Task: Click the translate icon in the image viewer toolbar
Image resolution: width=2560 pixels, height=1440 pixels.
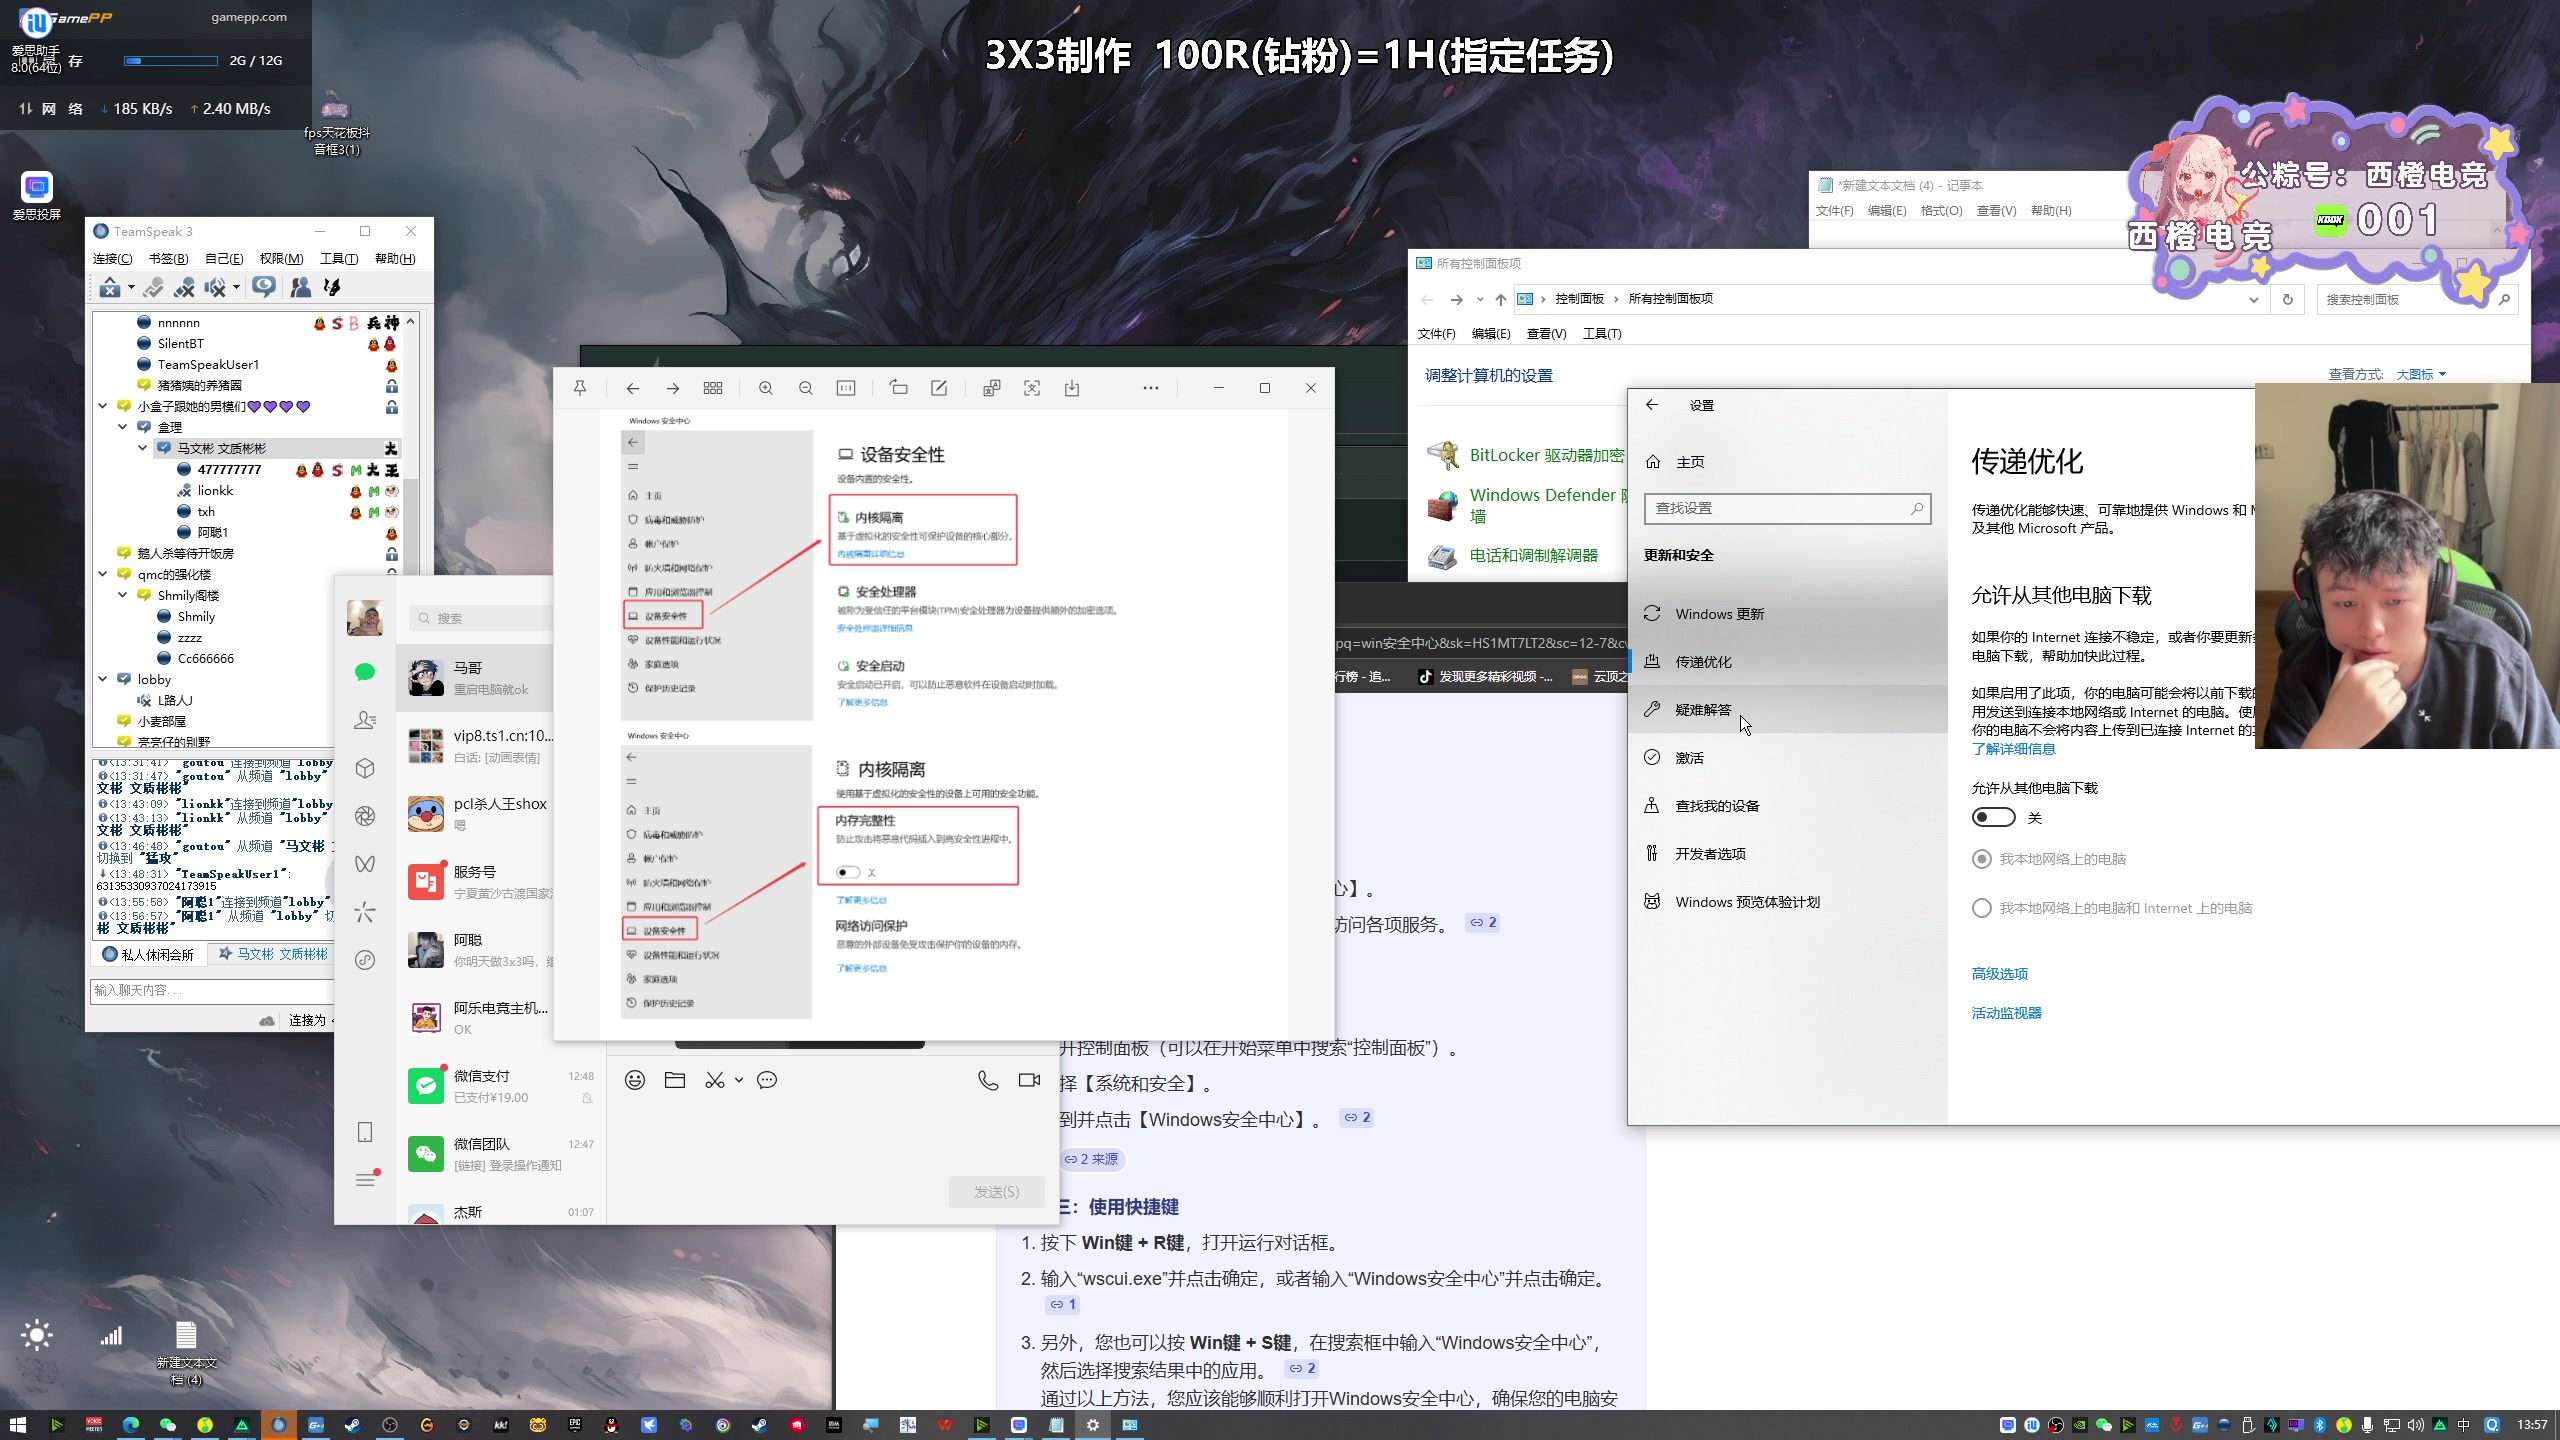Action: click(991, 388)
